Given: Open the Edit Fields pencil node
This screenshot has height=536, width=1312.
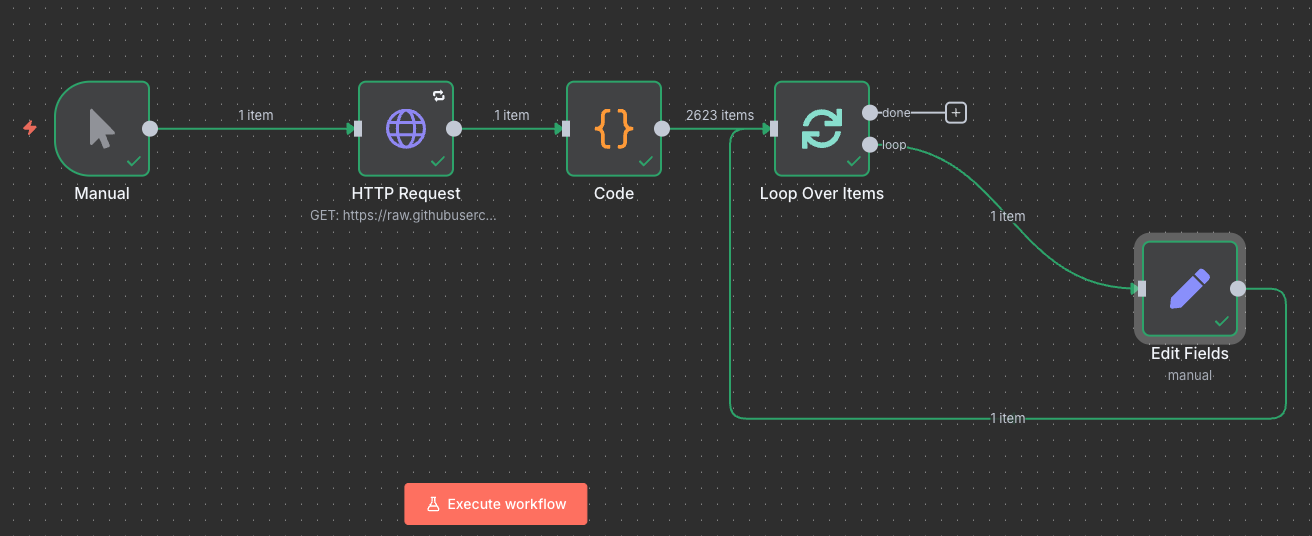Looking at the screenshot, I should (1190, 289).
